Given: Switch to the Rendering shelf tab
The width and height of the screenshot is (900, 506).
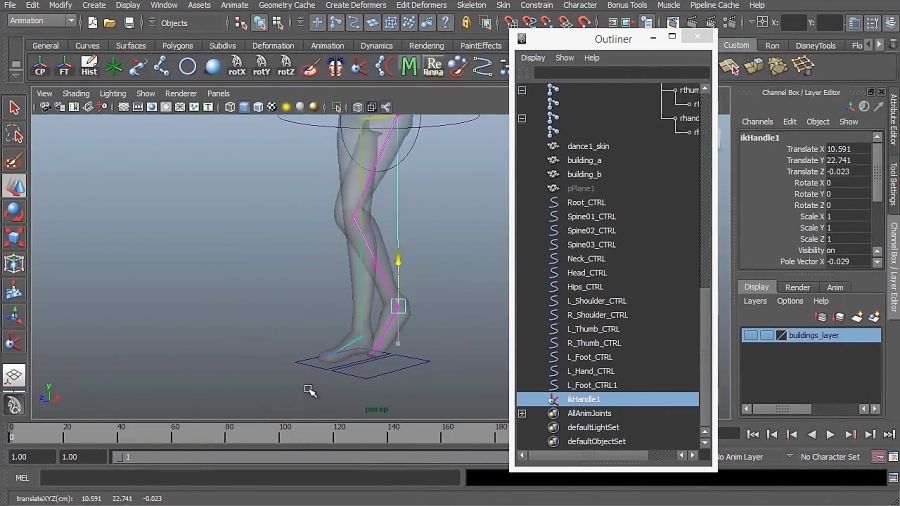Looking at the screenshot, I should [x=426, y=45].
